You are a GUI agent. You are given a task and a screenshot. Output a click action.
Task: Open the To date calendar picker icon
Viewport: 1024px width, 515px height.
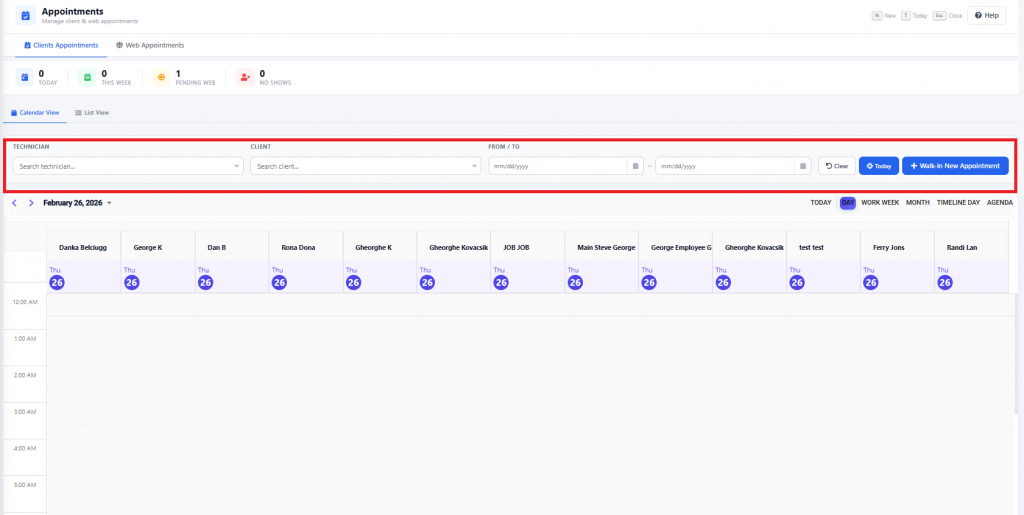(x=802, y=166)
